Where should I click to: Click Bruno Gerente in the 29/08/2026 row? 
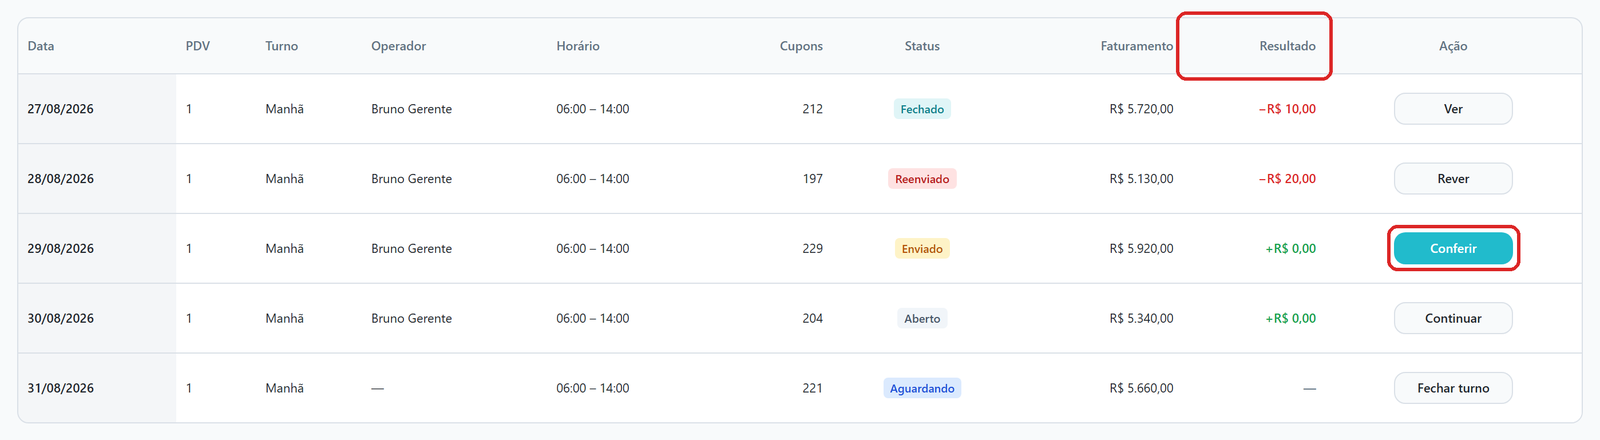coord(411,249)
